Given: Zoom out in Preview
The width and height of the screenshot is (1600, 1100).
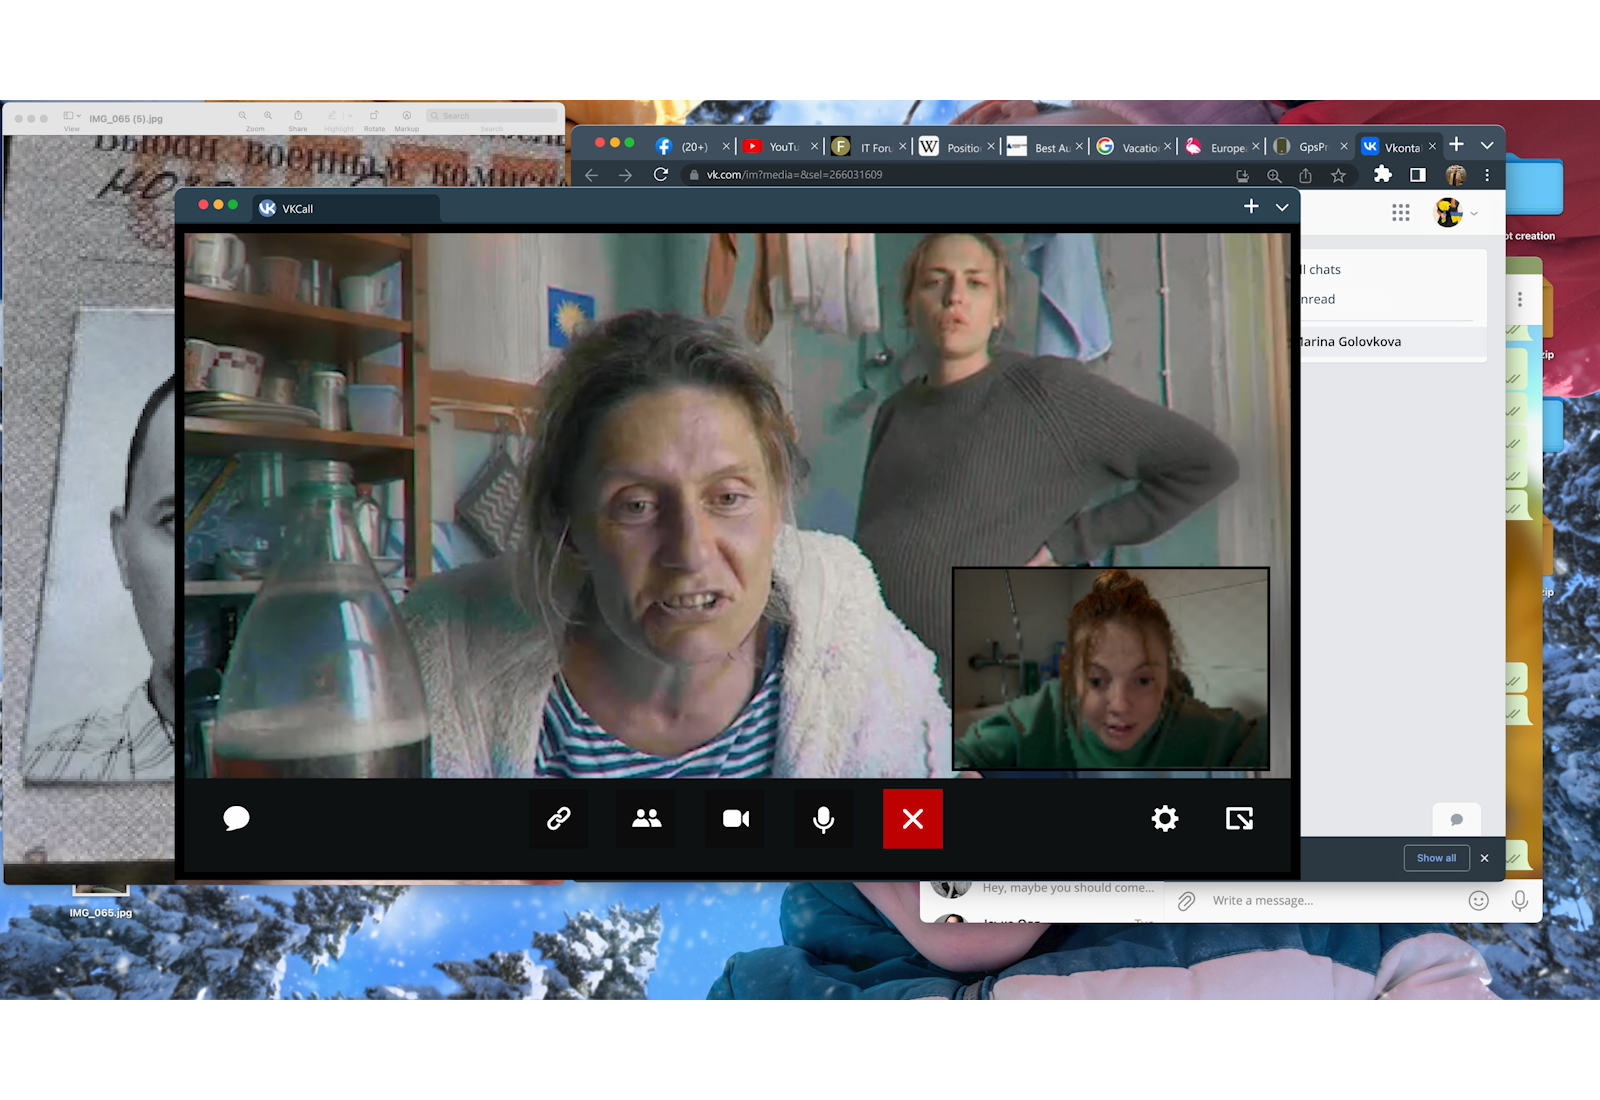Looking at the screenshot, I should click(242, 116).
